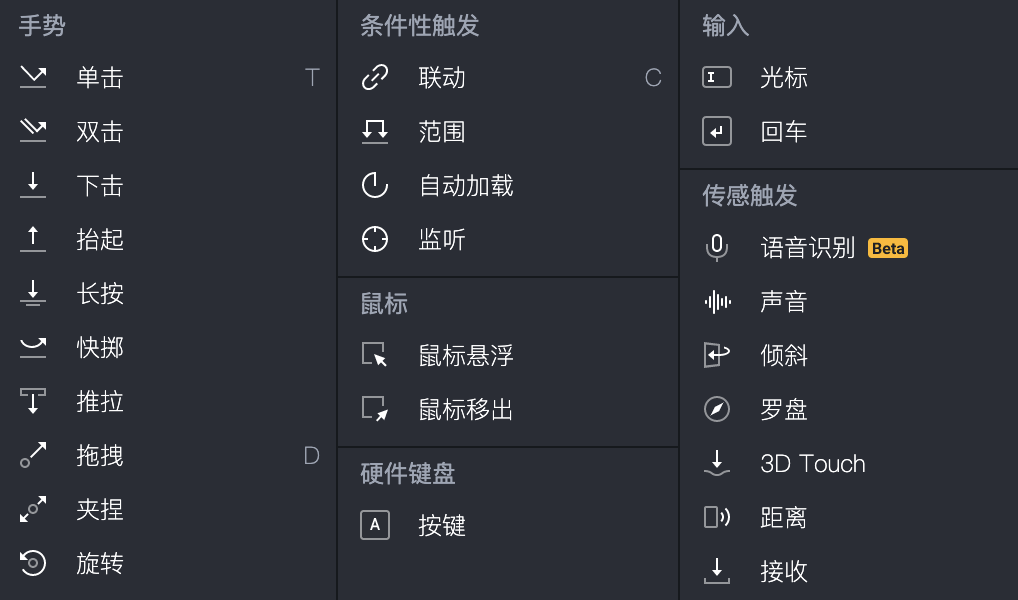This screenshot has height=600, width=1018.
Task: Click the 长按 long-press icon
Action: (33, 294)
